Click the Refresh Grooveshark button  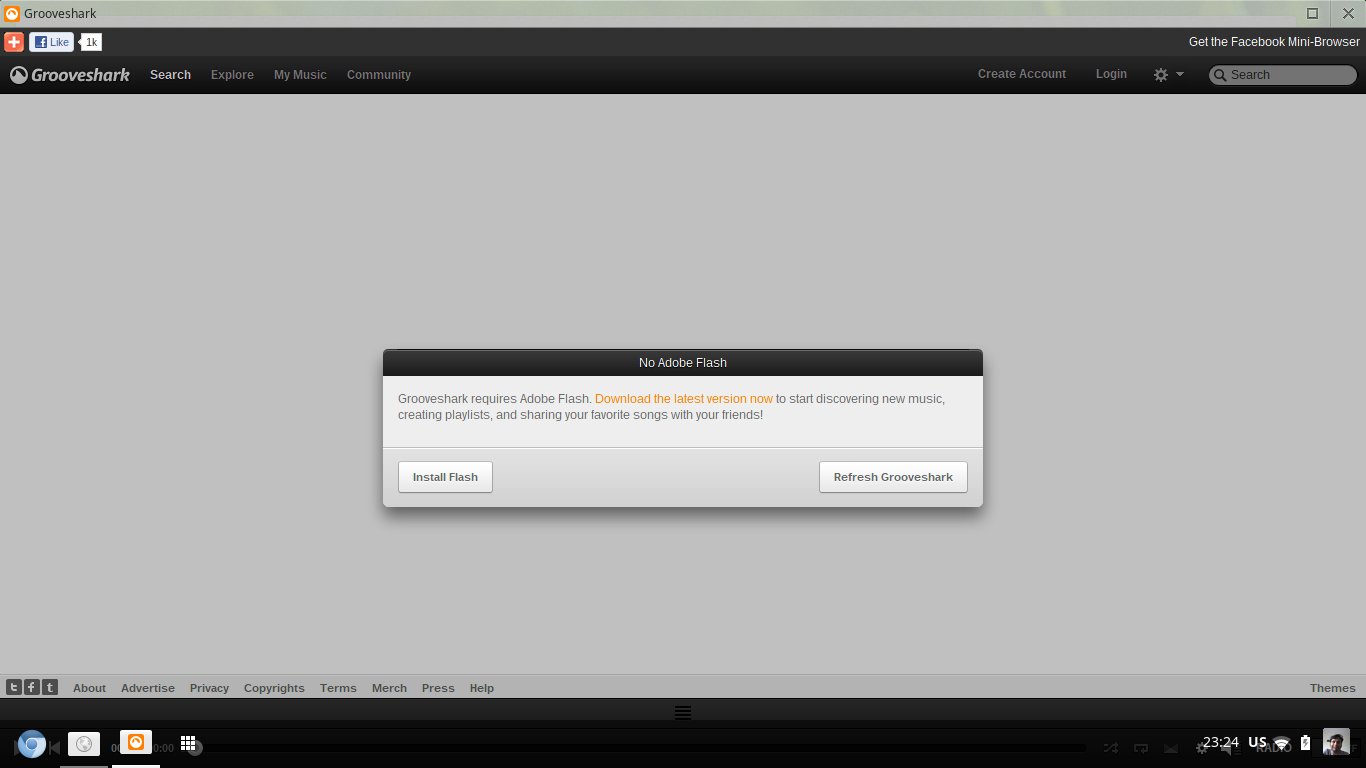(x=893, y=477)
